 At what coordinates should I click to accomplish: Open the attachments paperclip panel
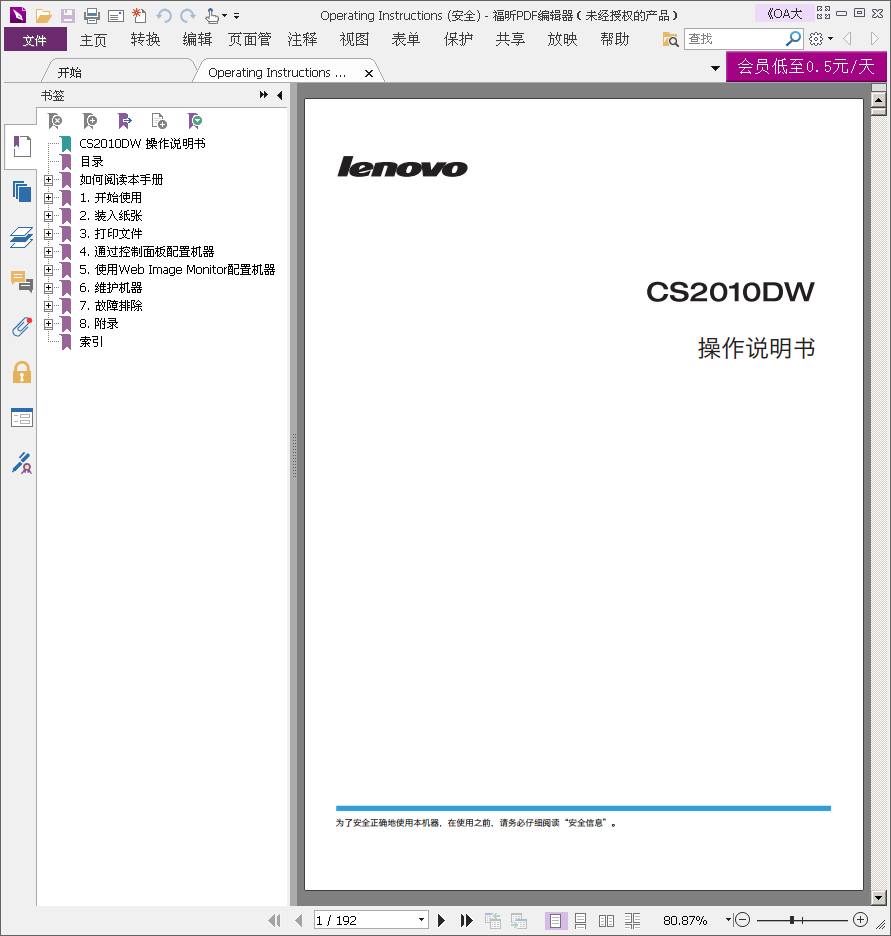(21, 327)
